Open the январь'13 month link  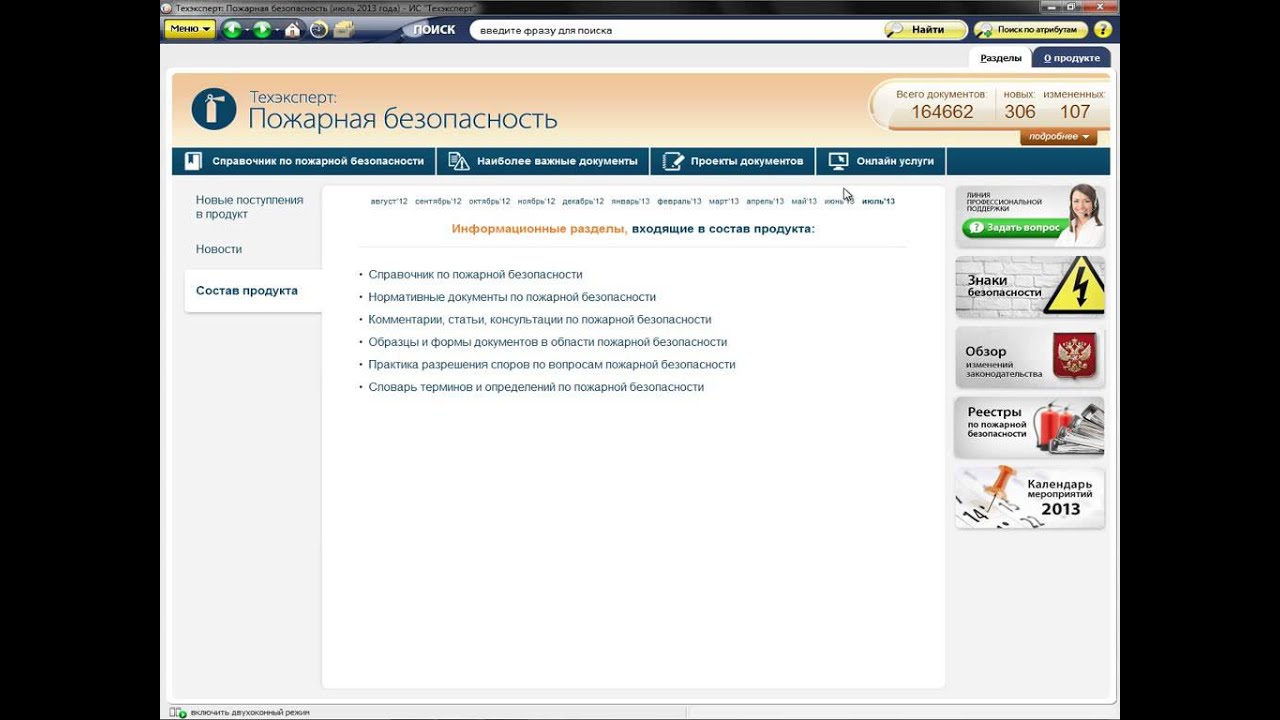tap(630, 202)
